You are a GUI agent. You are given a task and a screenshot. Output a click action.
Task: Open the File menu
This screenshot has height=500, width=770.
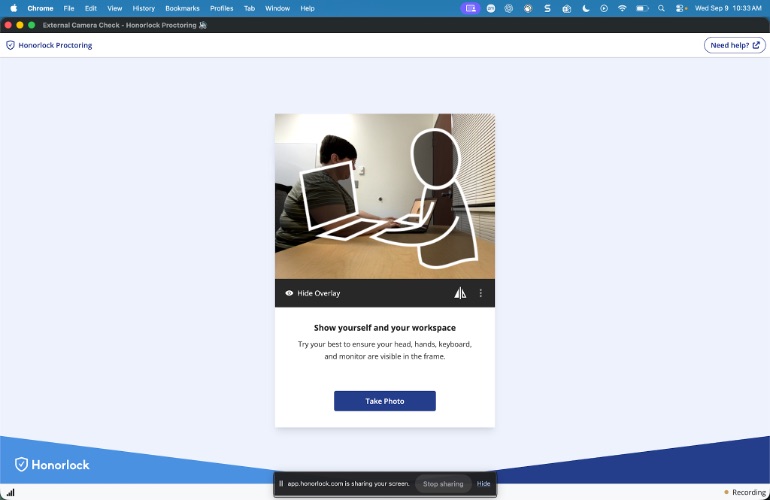[x=69, y=8]
